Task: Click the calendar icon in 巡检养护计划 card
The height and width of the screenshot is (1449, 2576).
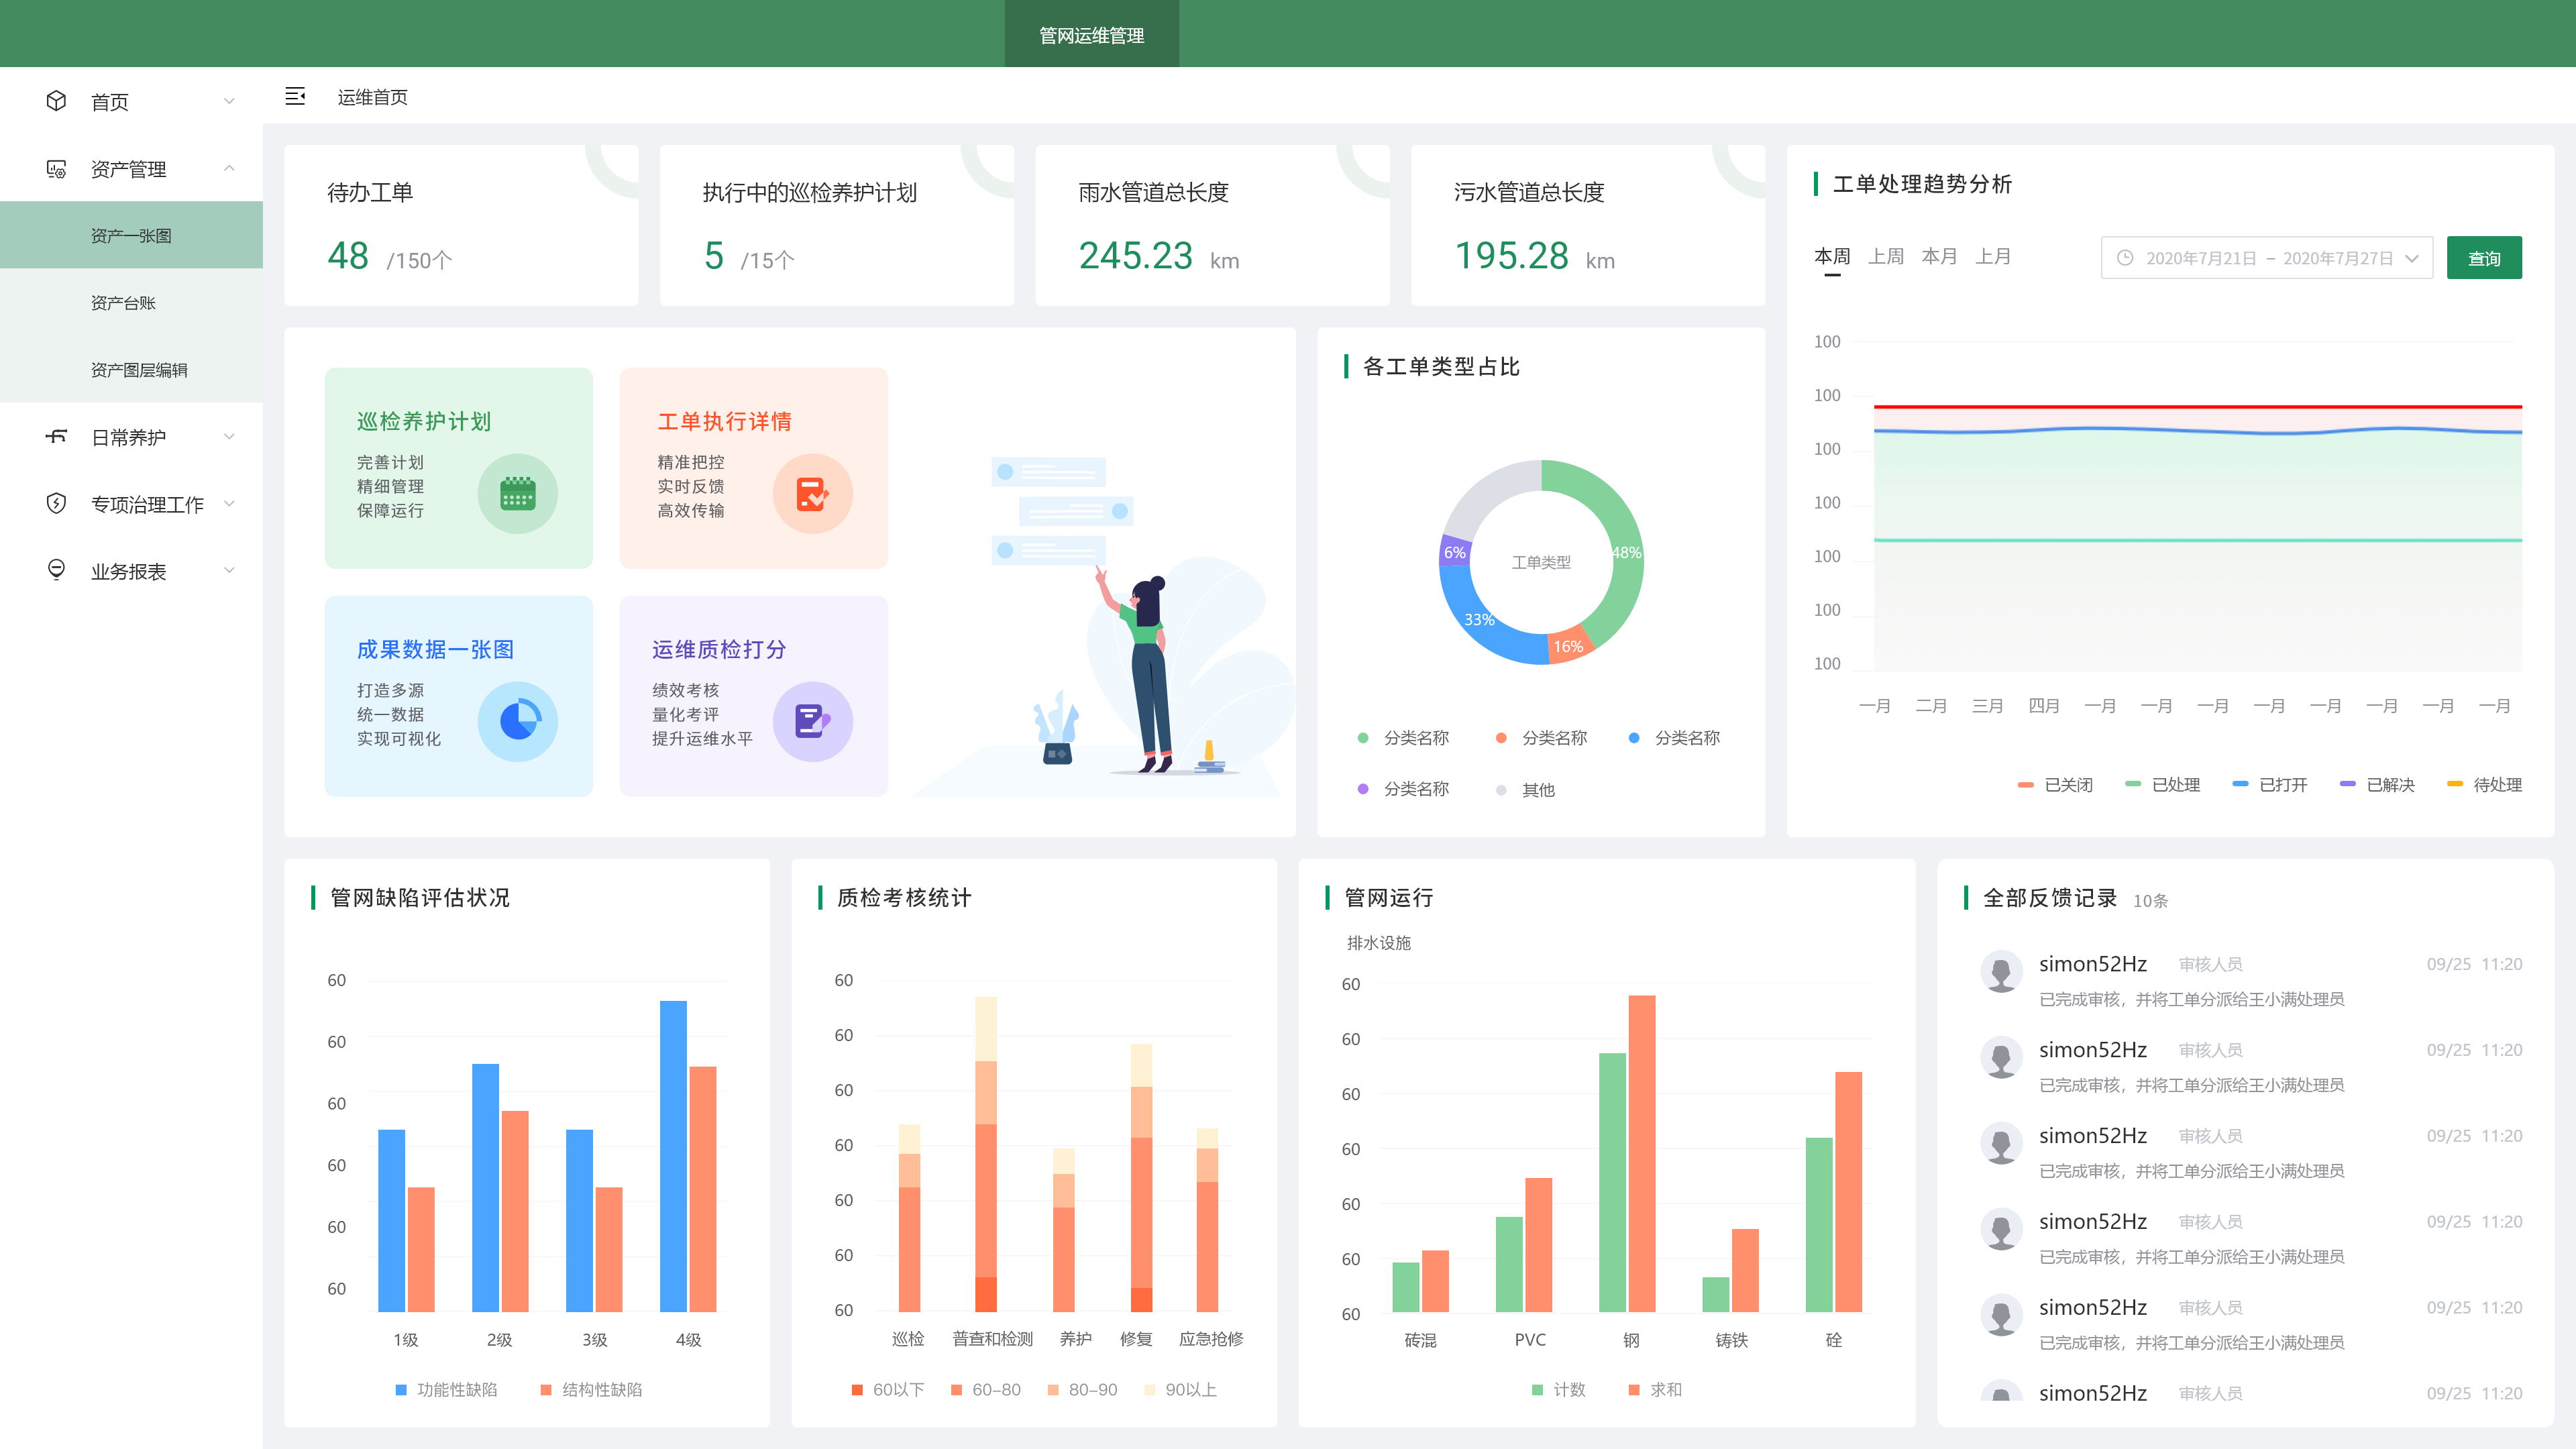Action: (x=517, y=494)
